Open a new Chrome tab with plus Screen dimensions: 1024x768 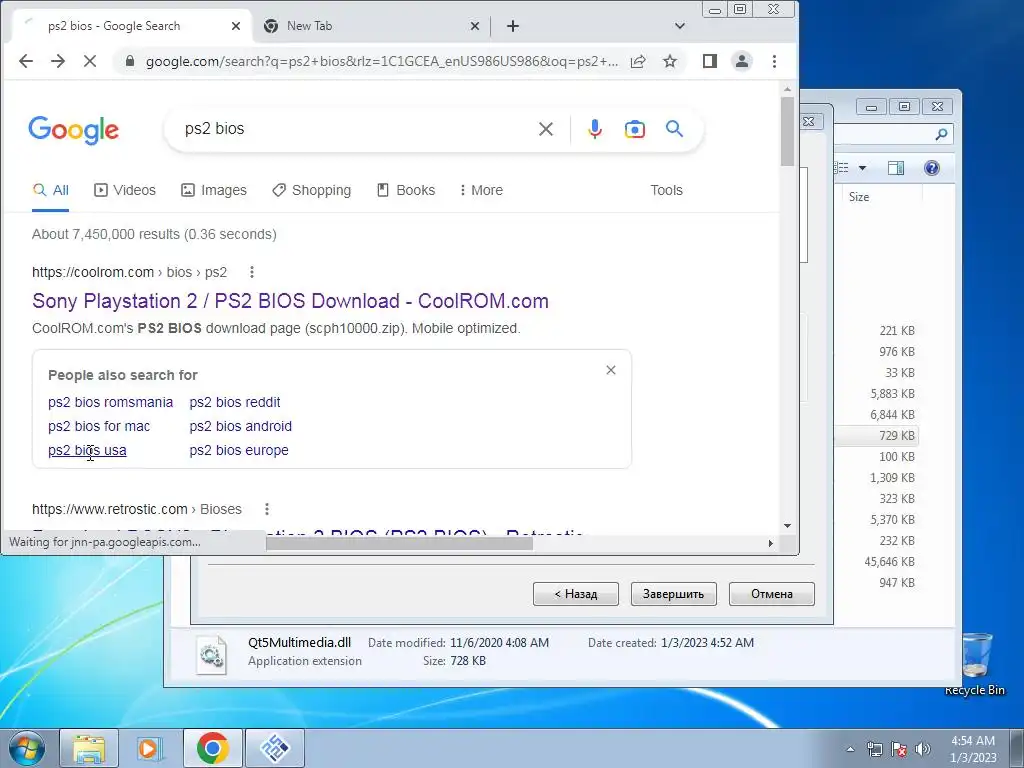(x=513, y=26)
